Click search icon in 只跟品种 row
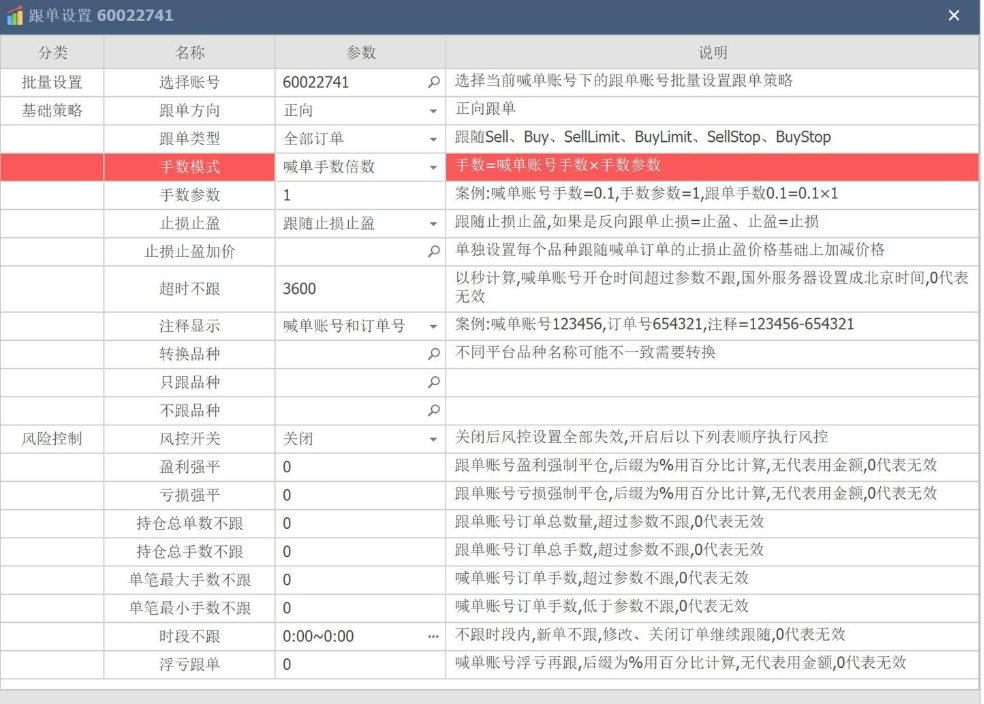Image resolution: width=984 pixels, height=704 pixels. click(x=433, y=382)
